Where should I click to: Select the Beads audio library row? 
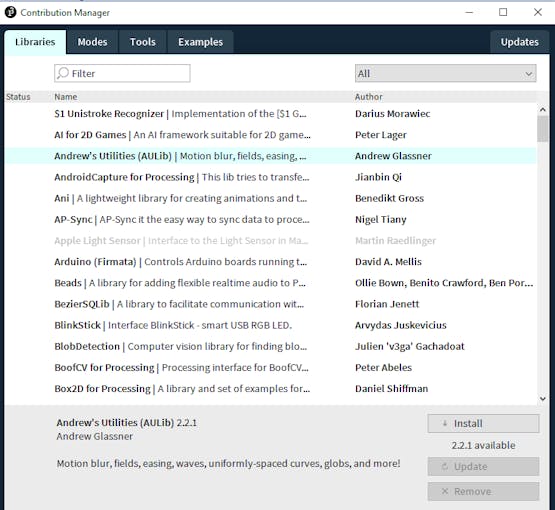click(270, 283)
